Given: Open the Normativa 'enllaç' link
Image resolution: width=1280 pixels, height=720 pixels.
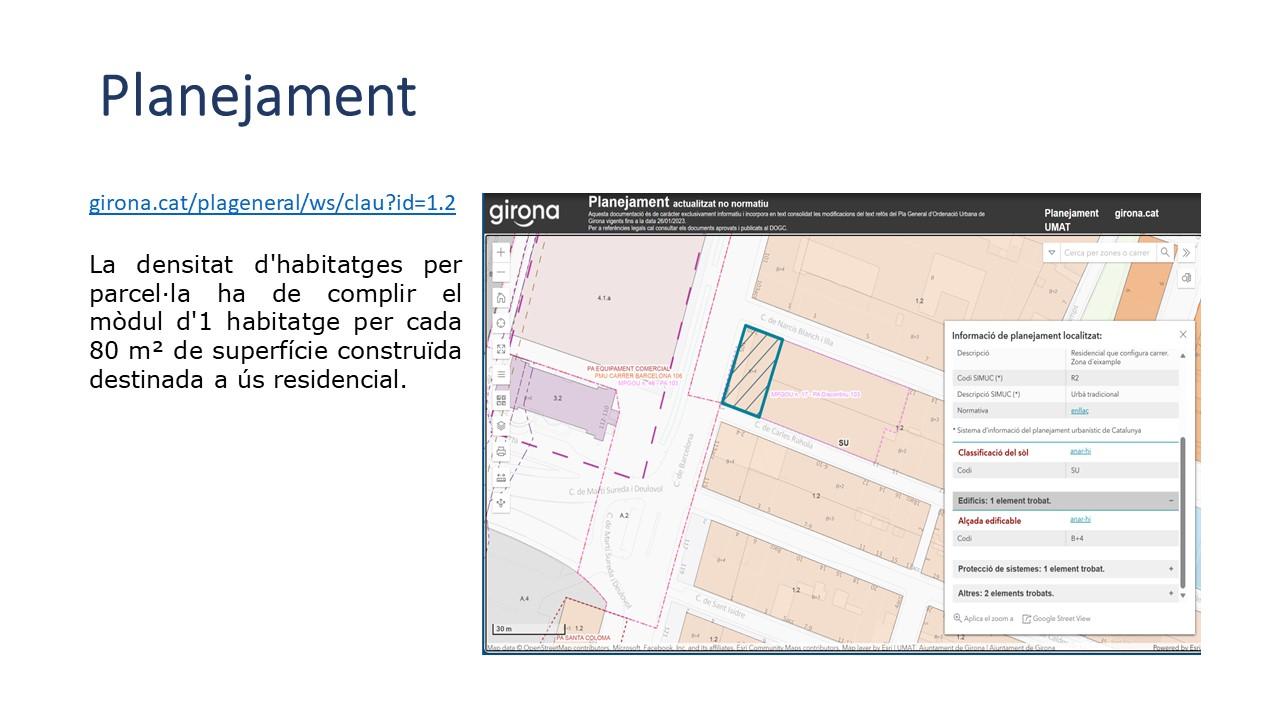Looking at the screenshot, I should point(1079,410).
